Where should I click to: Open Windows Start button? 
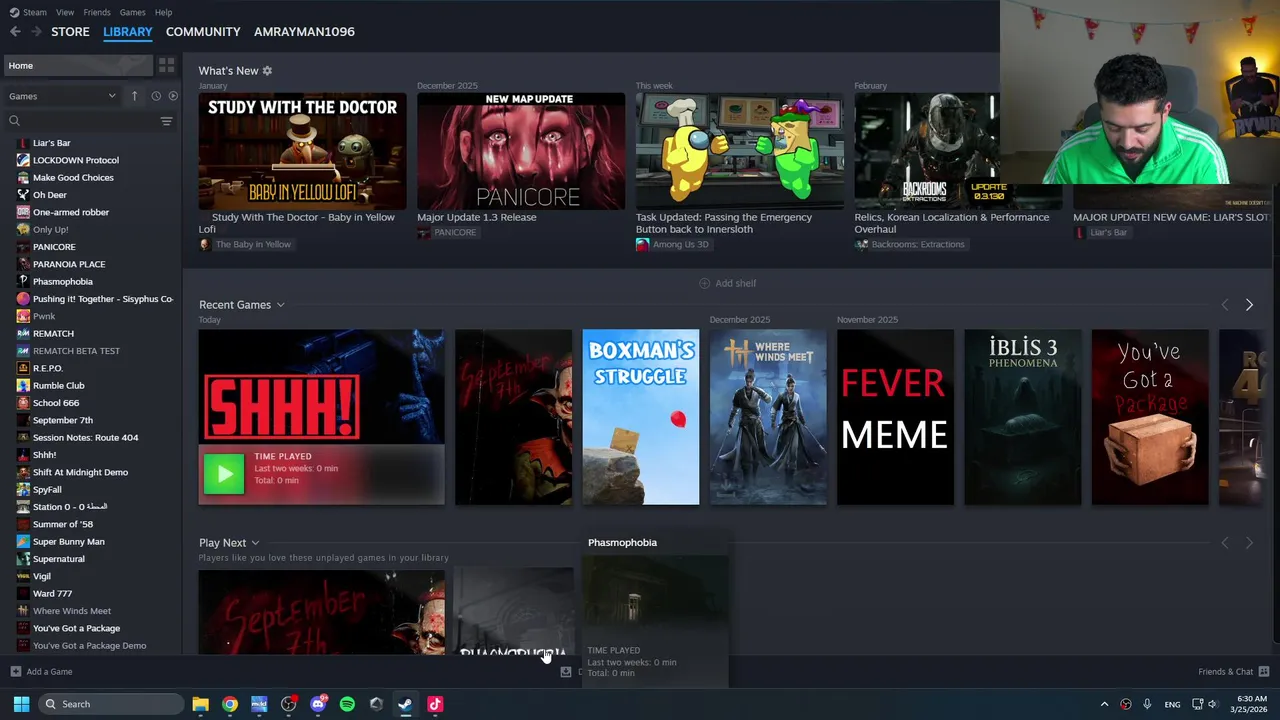tap(21, 704)
